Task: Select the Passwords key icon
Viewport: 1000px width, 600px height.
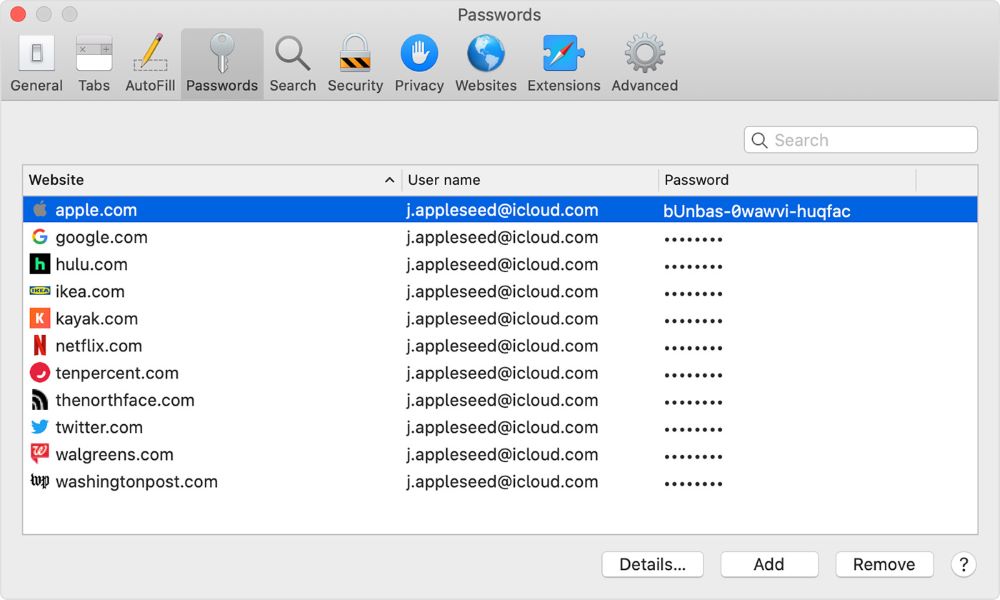Action: pyautogui.click(x=222, y=54)
